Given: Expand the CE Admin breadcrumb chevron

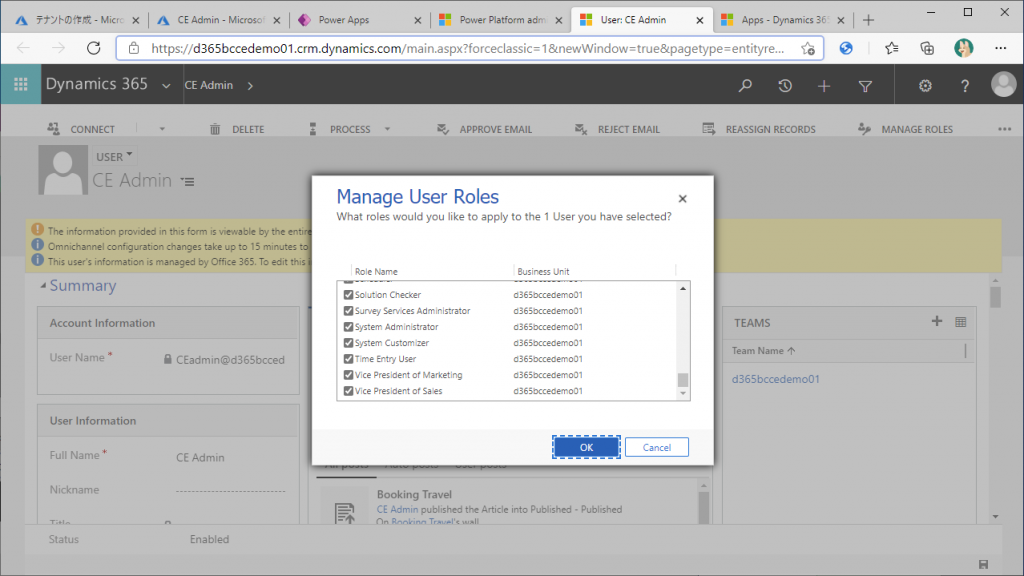Looking at the screenshot, I should (250, 86).
